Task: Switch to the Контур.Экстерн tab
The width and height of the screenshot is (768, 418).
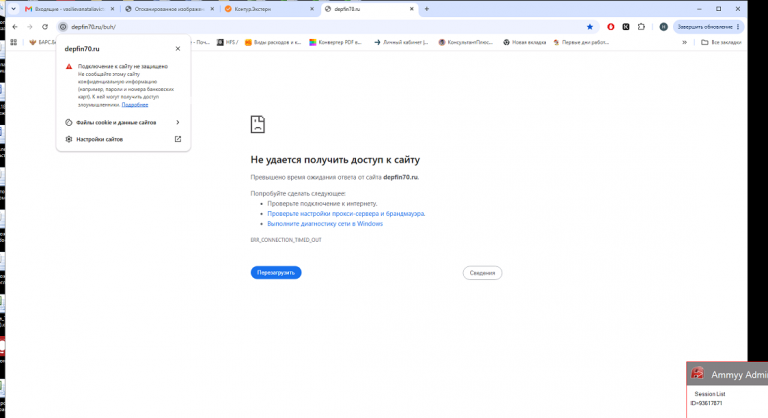Action: (x=267, y=9)
